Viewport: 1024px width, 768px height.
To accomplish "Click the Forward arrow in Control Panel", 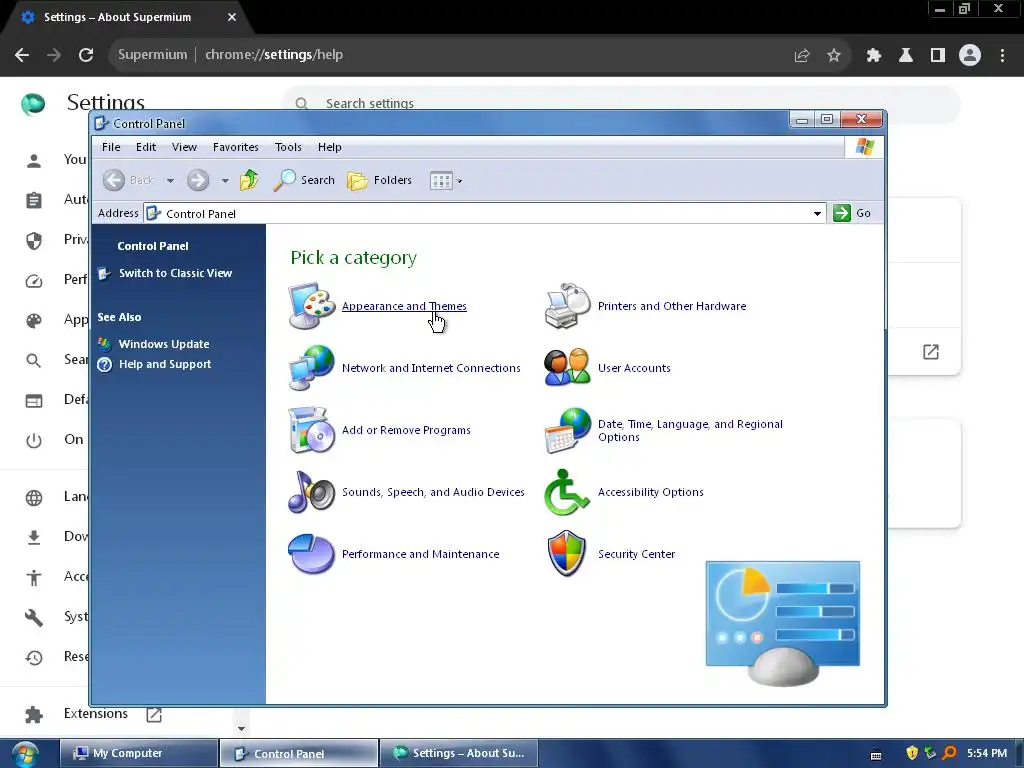I will [x=198, y=180].
